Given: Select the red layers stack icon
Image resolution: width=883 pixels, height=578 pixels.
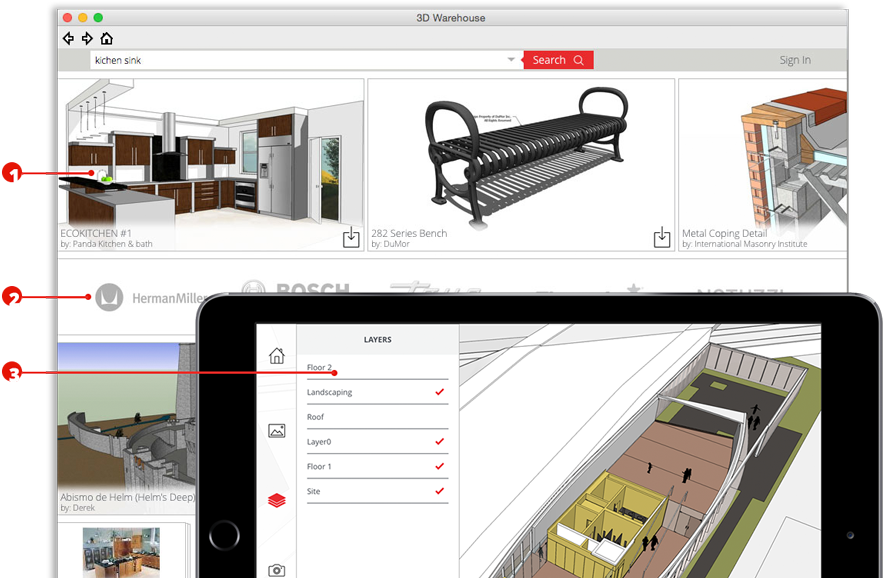Looking at the screenshot, I should point(277,500).
